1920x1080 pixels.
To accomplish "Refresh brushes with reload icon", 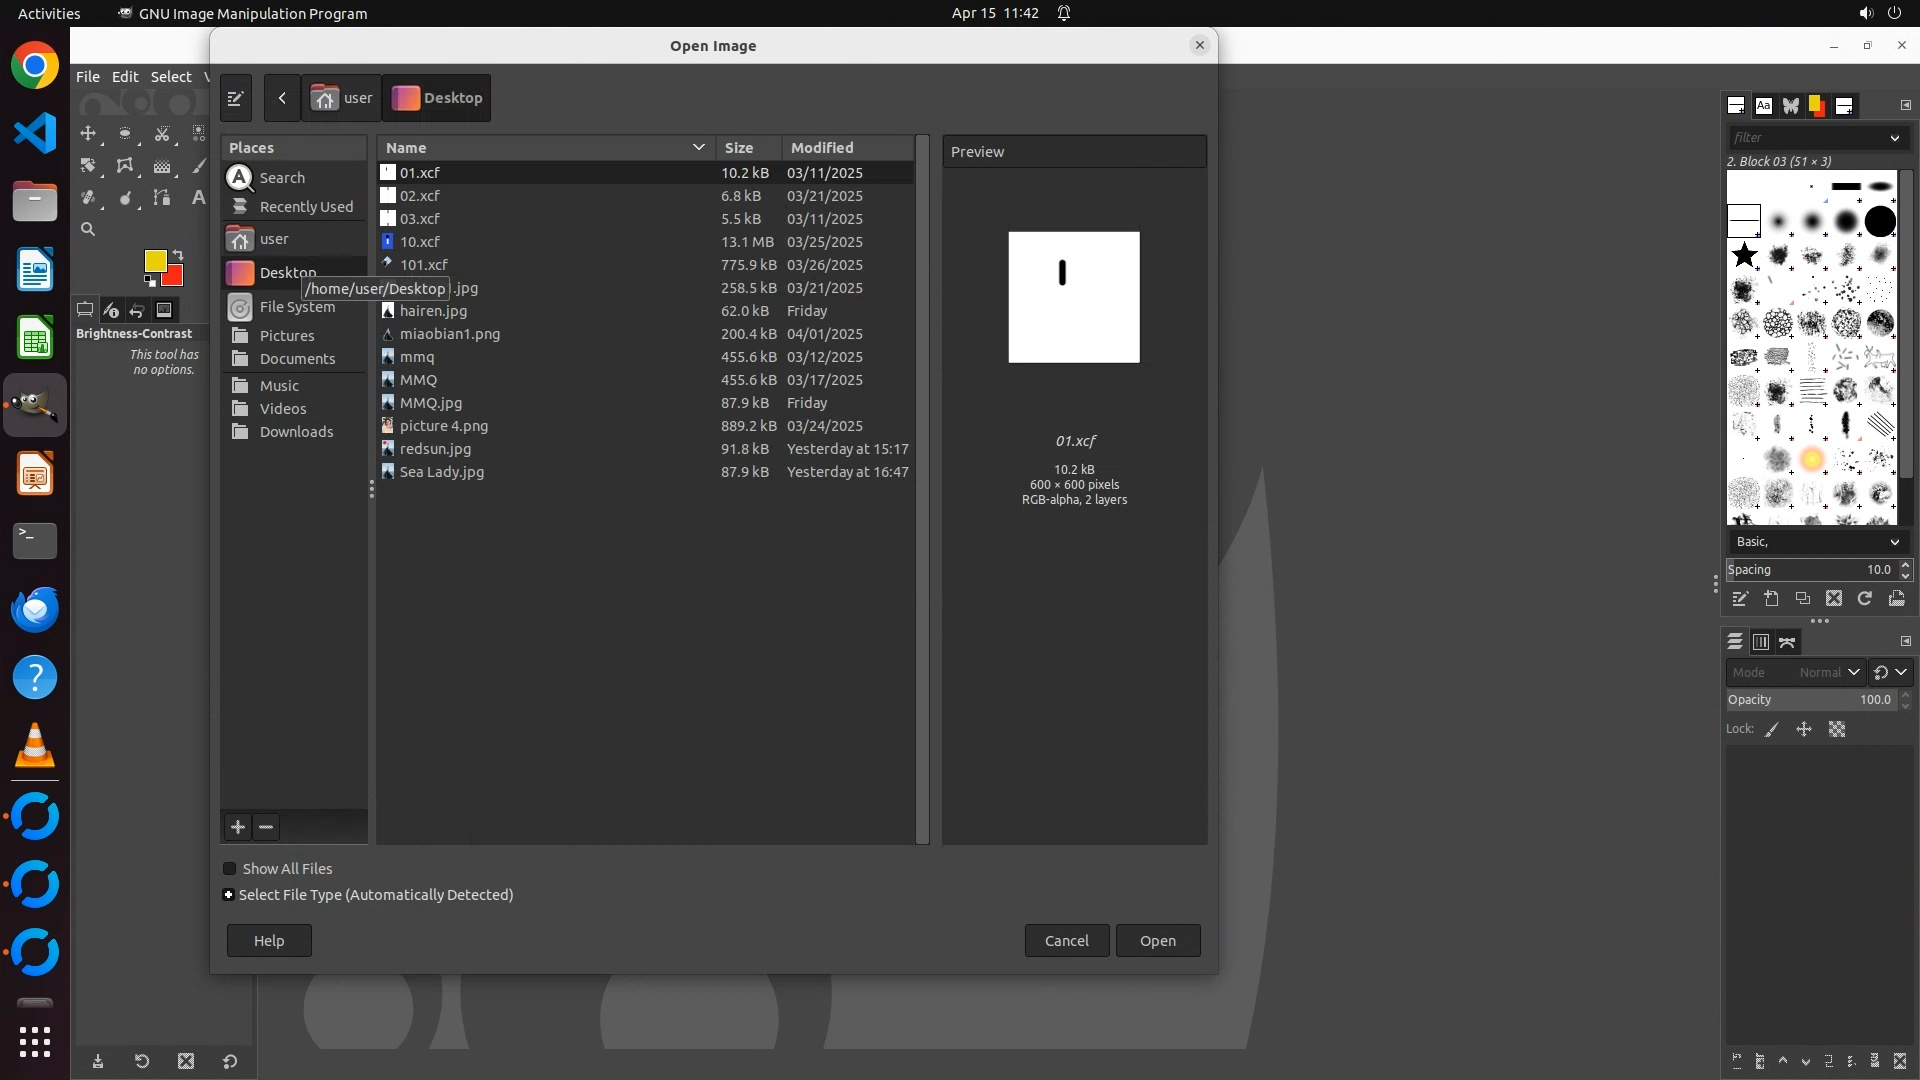I will [x=1865, y=598].
